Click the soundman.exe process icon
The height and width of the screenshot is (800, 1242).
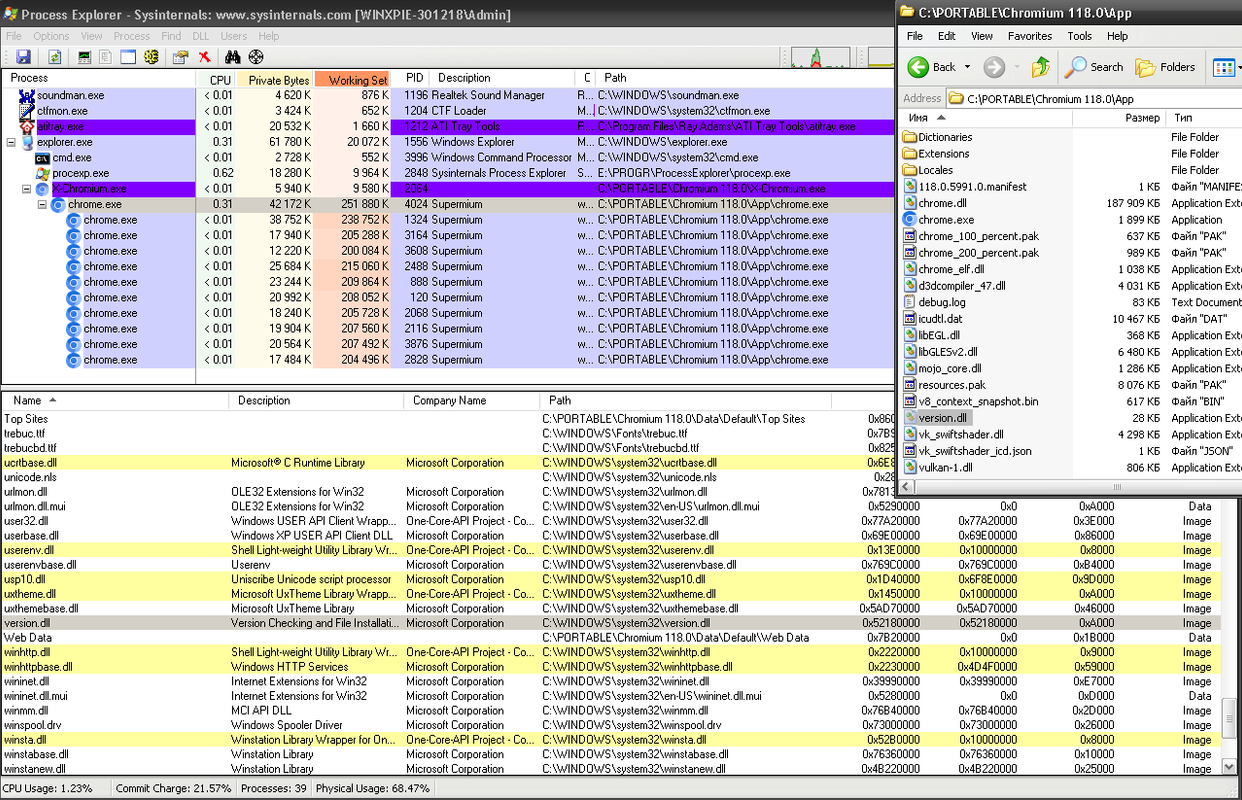27,95
